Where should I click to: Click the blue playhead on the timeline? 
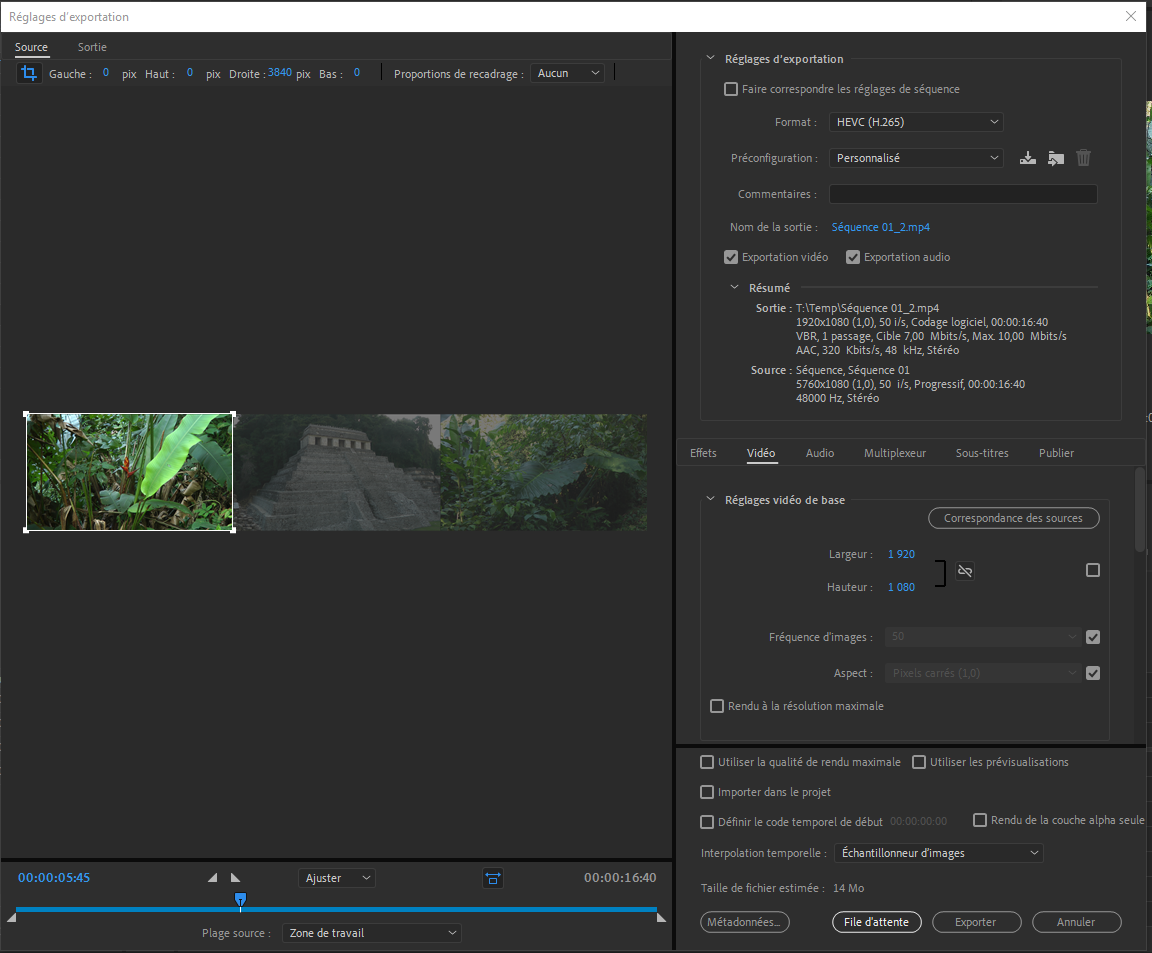tap(240, 899)
